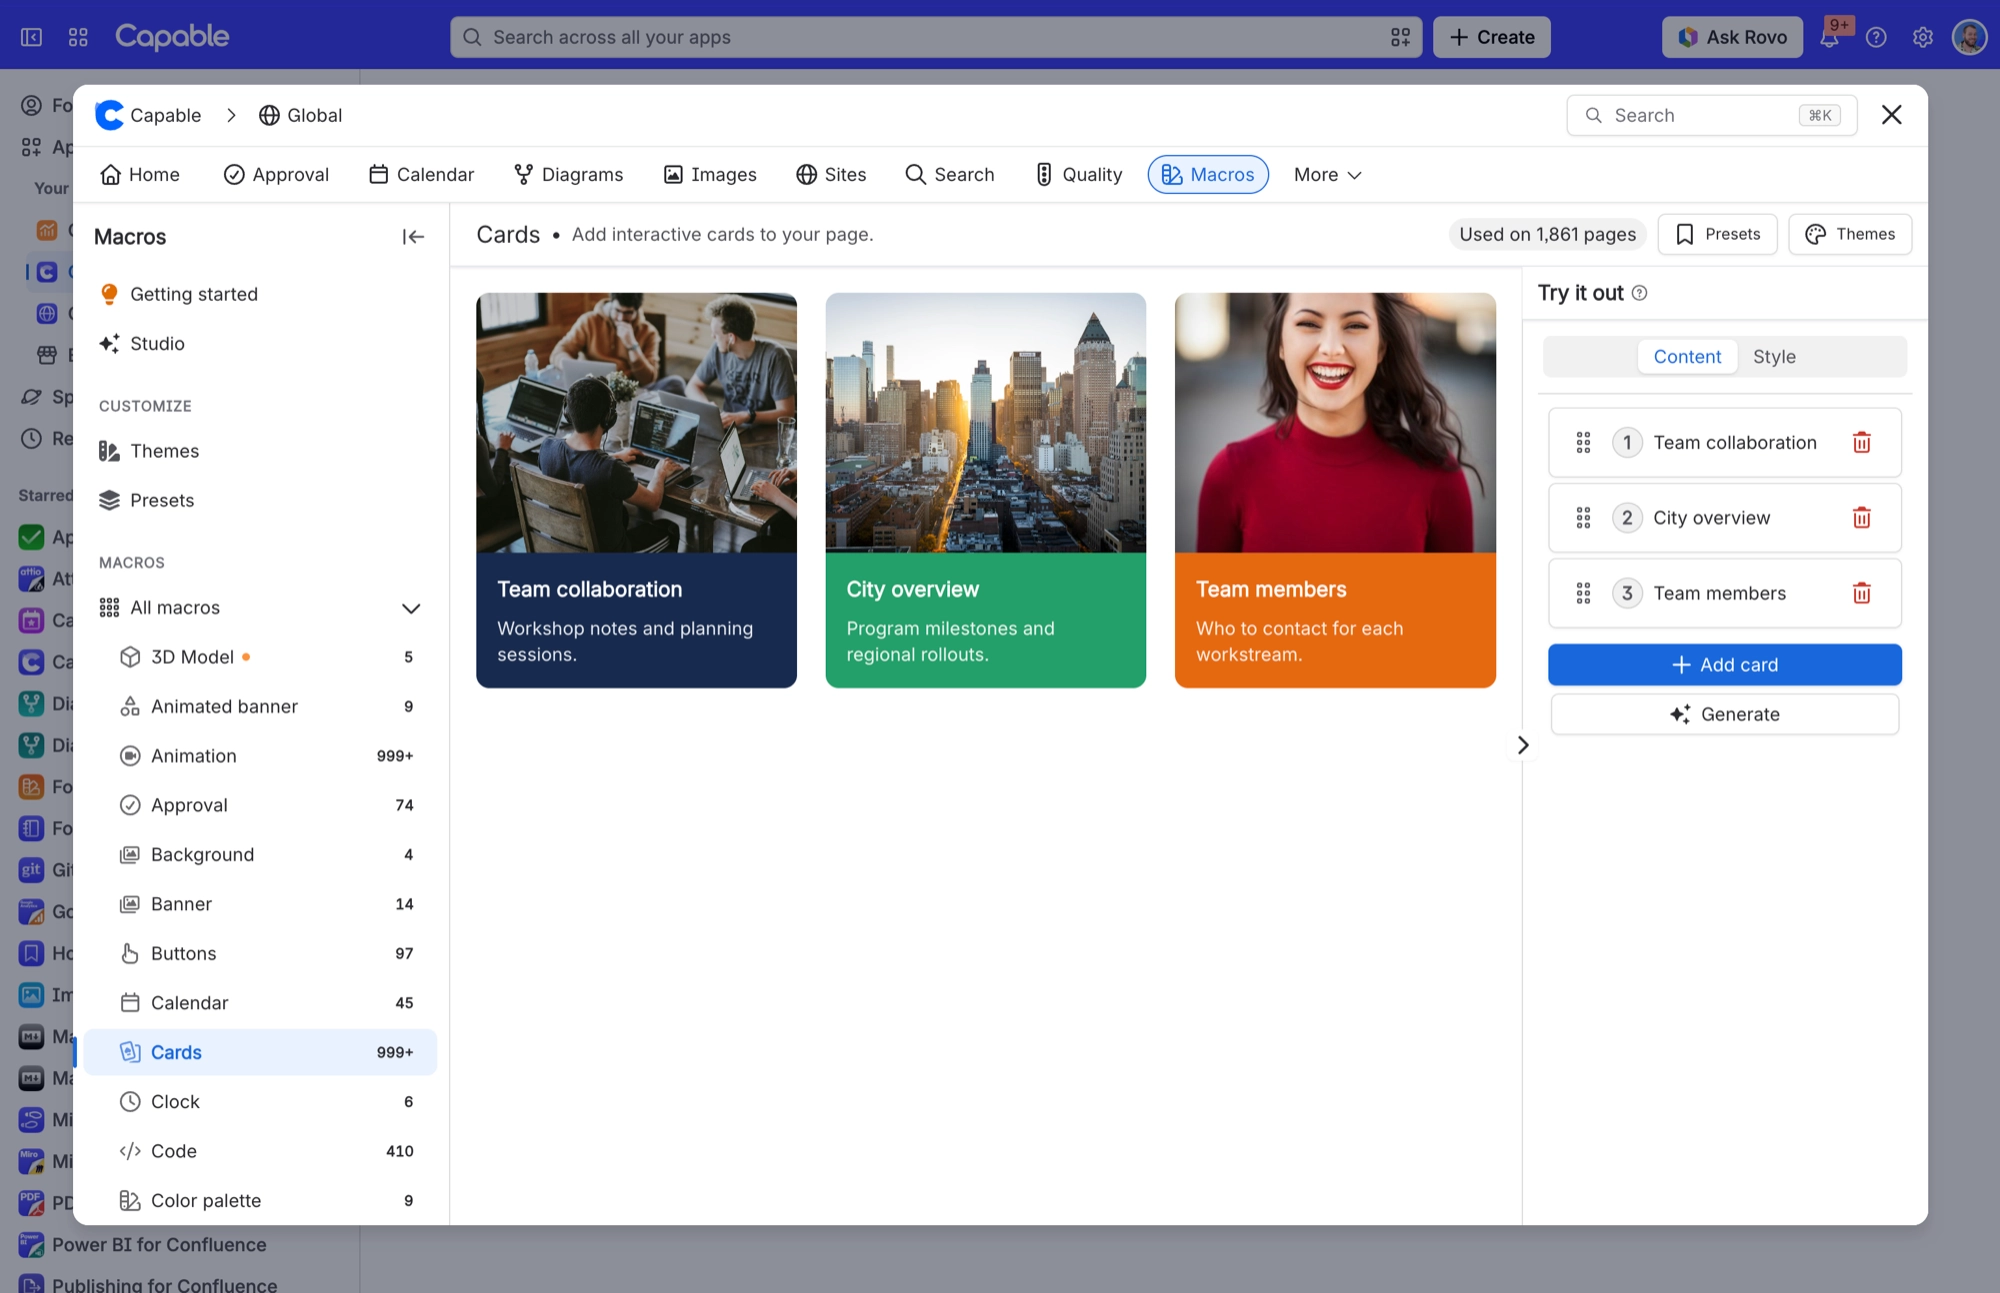Click drag handle for Team members item
This screenshot has height=1293, width=2000.
(1583, 593)
